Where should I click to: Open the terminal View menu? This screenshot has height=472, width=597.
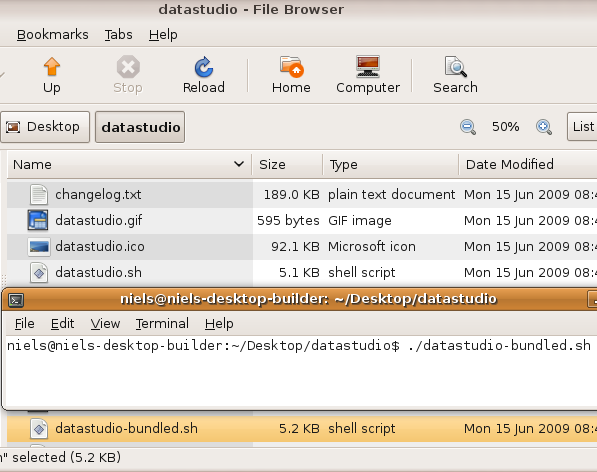click(x=105, y=324)
